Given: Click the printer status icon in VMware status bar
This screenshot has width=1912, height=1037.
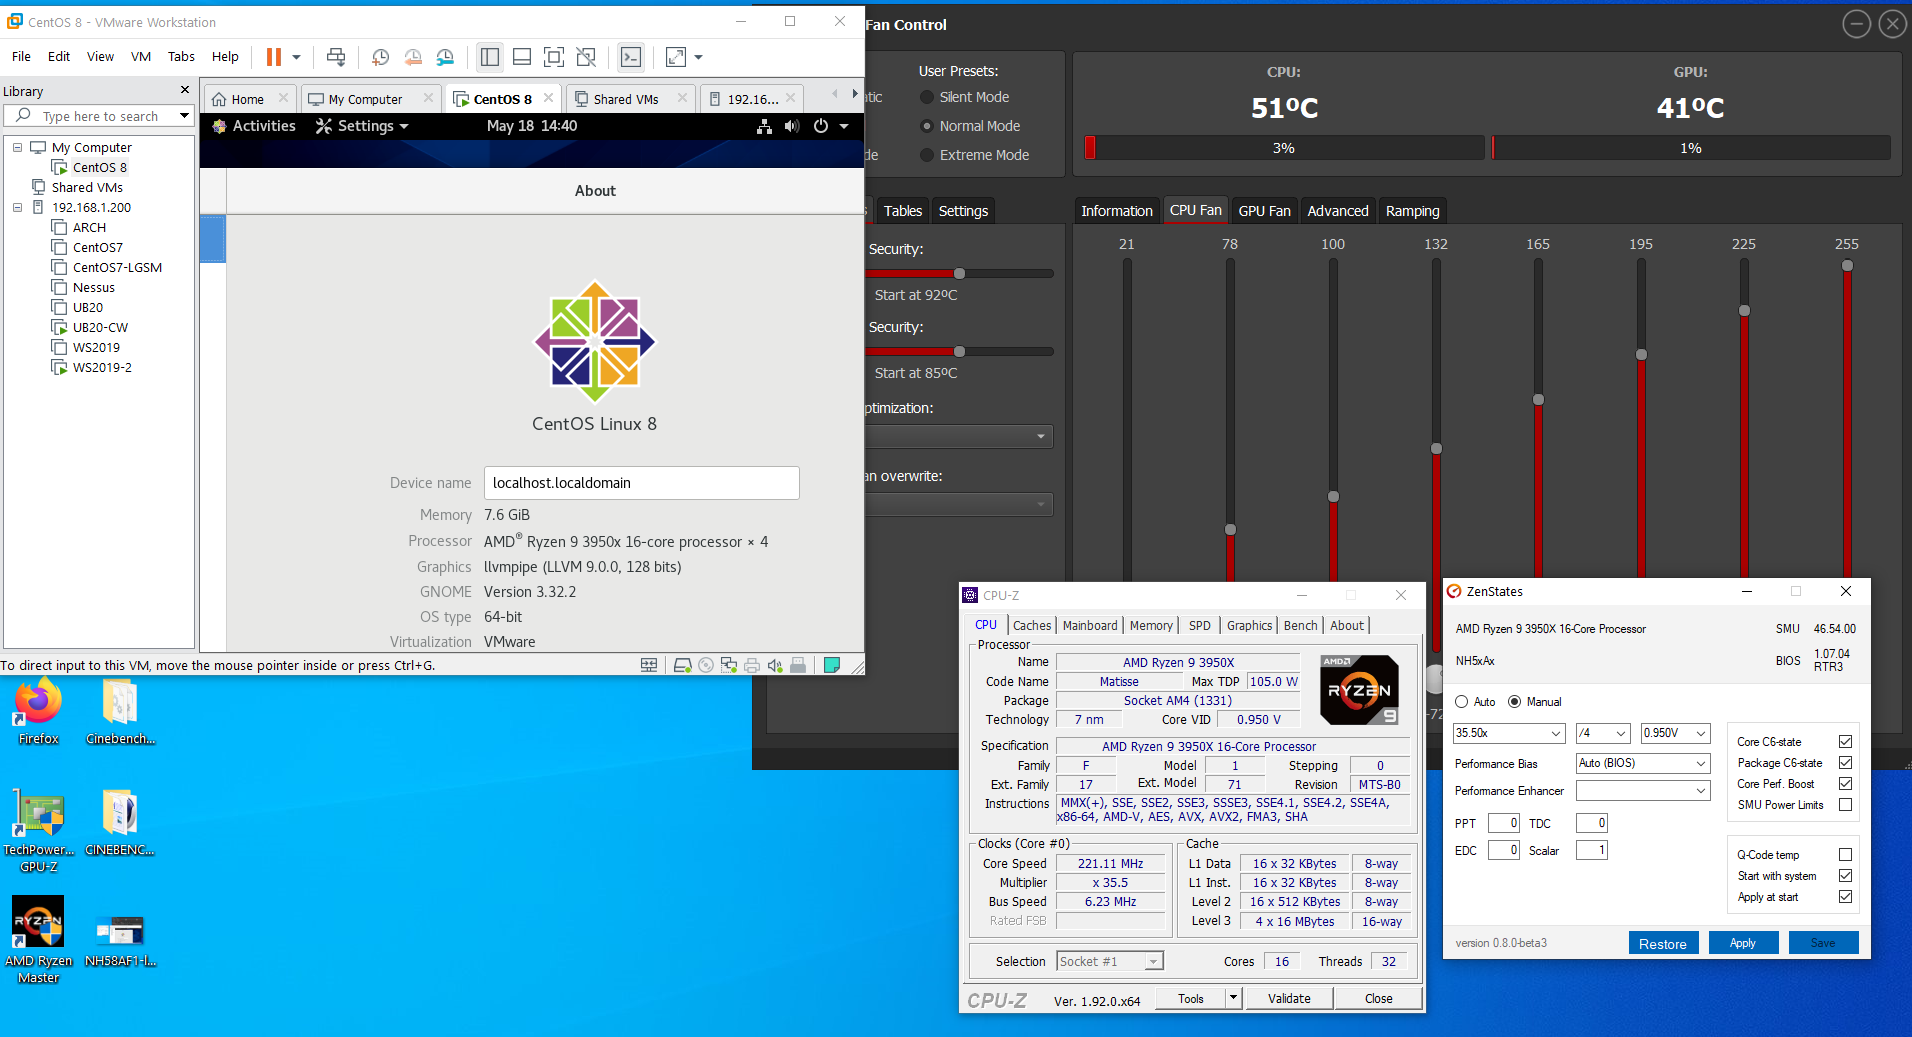Looking at the screenshot, I should (x=752, y=665).
